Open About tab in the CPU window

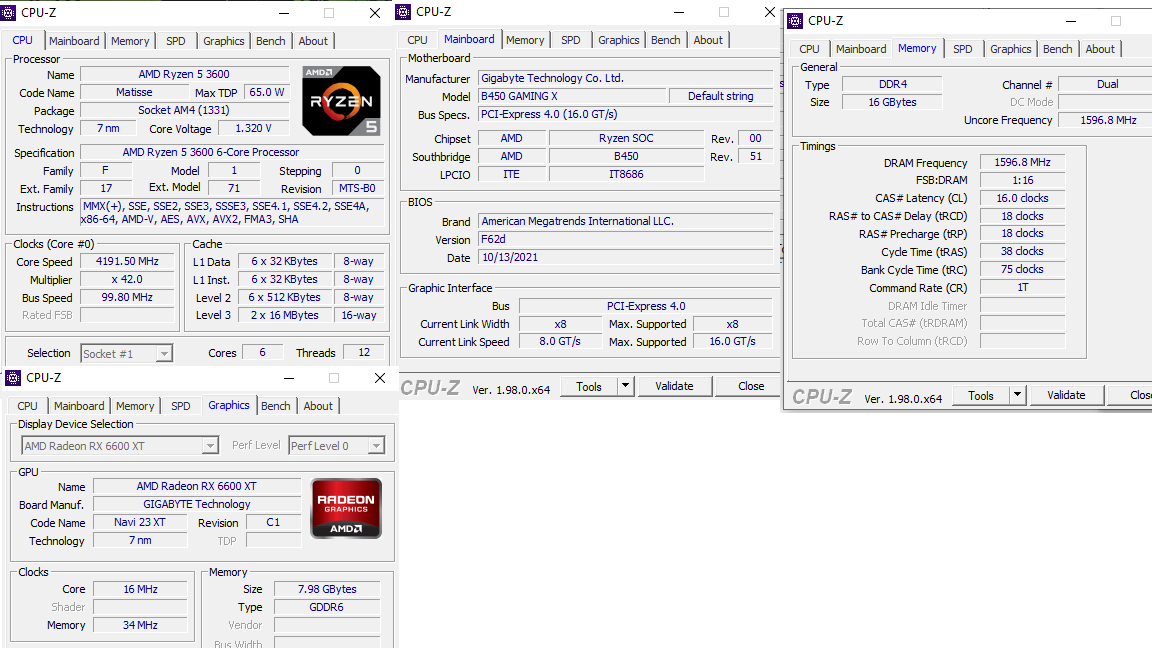click(x=313, y=41)
